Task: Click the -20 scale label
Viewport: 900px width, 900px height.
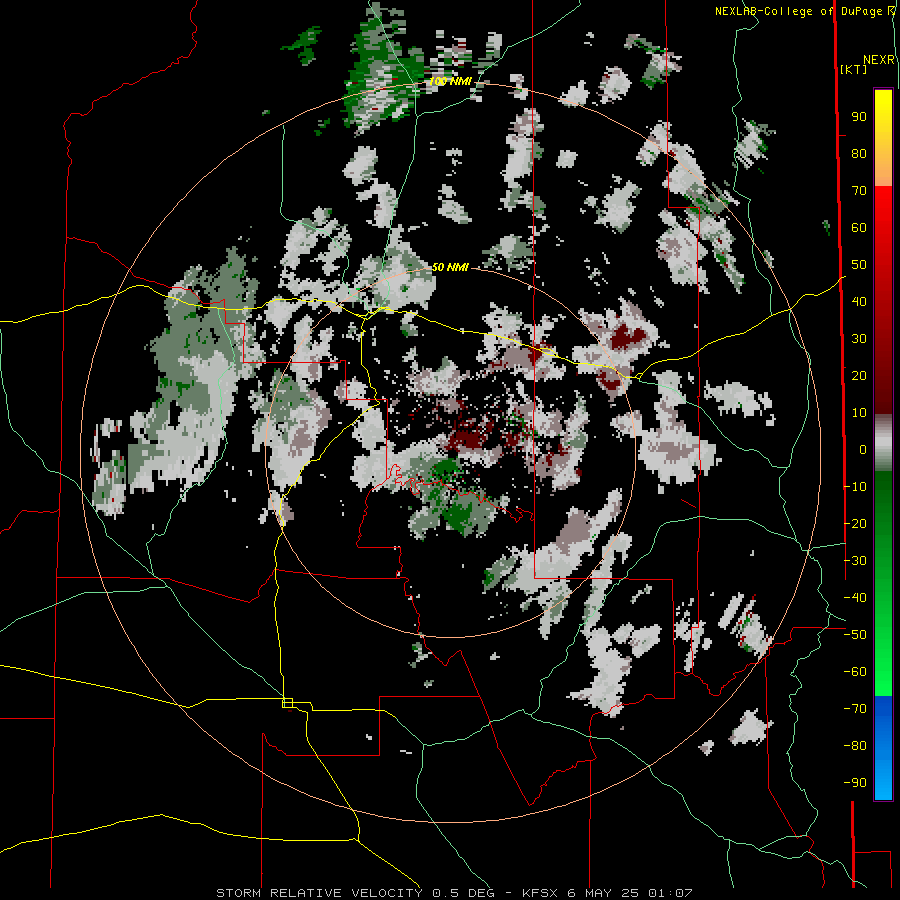Action: pos(855,523)
